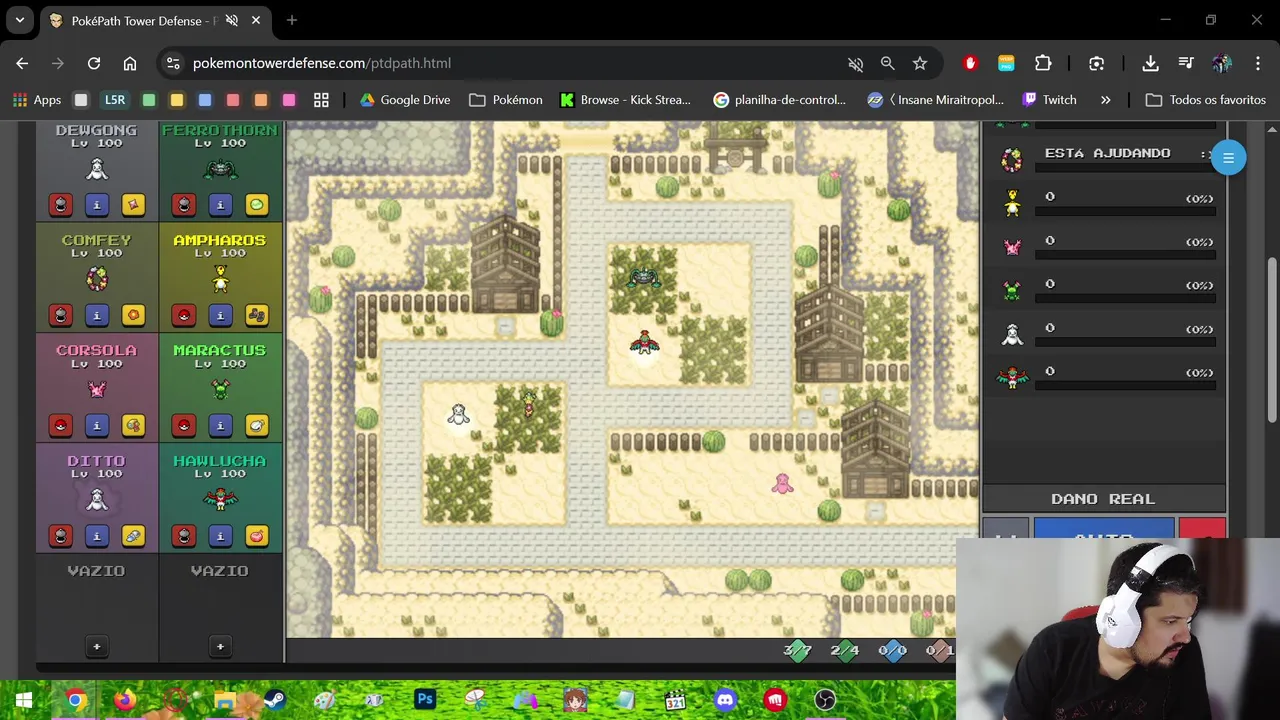Open the browser extensions puzzle icon
The width and height of the screenshot is (1280, 720).
1043,63
